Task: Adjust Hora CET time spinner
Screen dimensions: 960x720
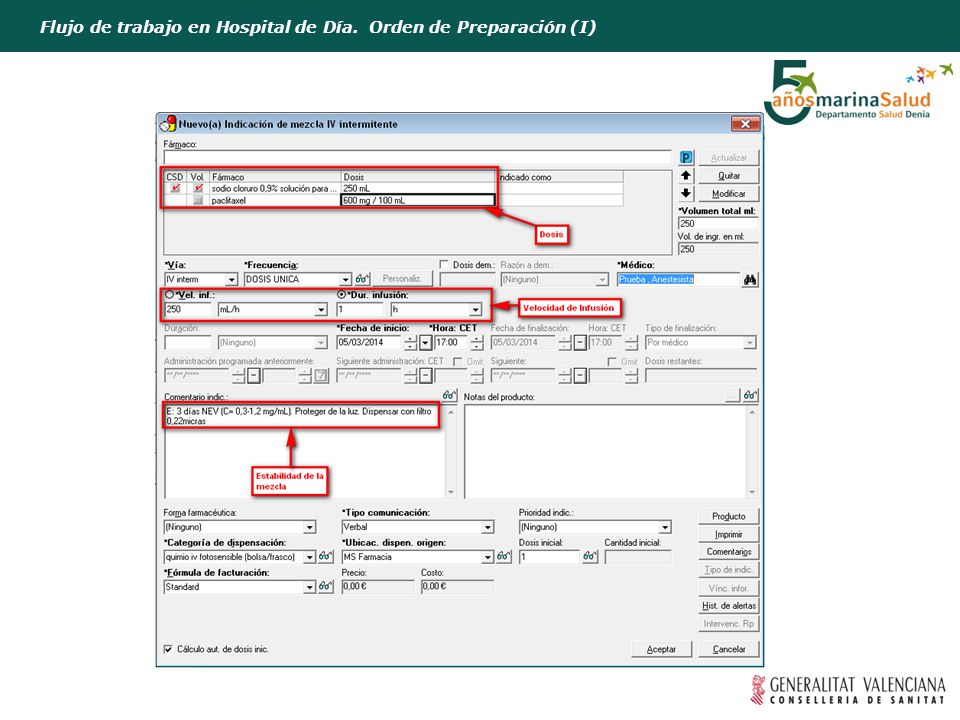Action: coord(476,343)
